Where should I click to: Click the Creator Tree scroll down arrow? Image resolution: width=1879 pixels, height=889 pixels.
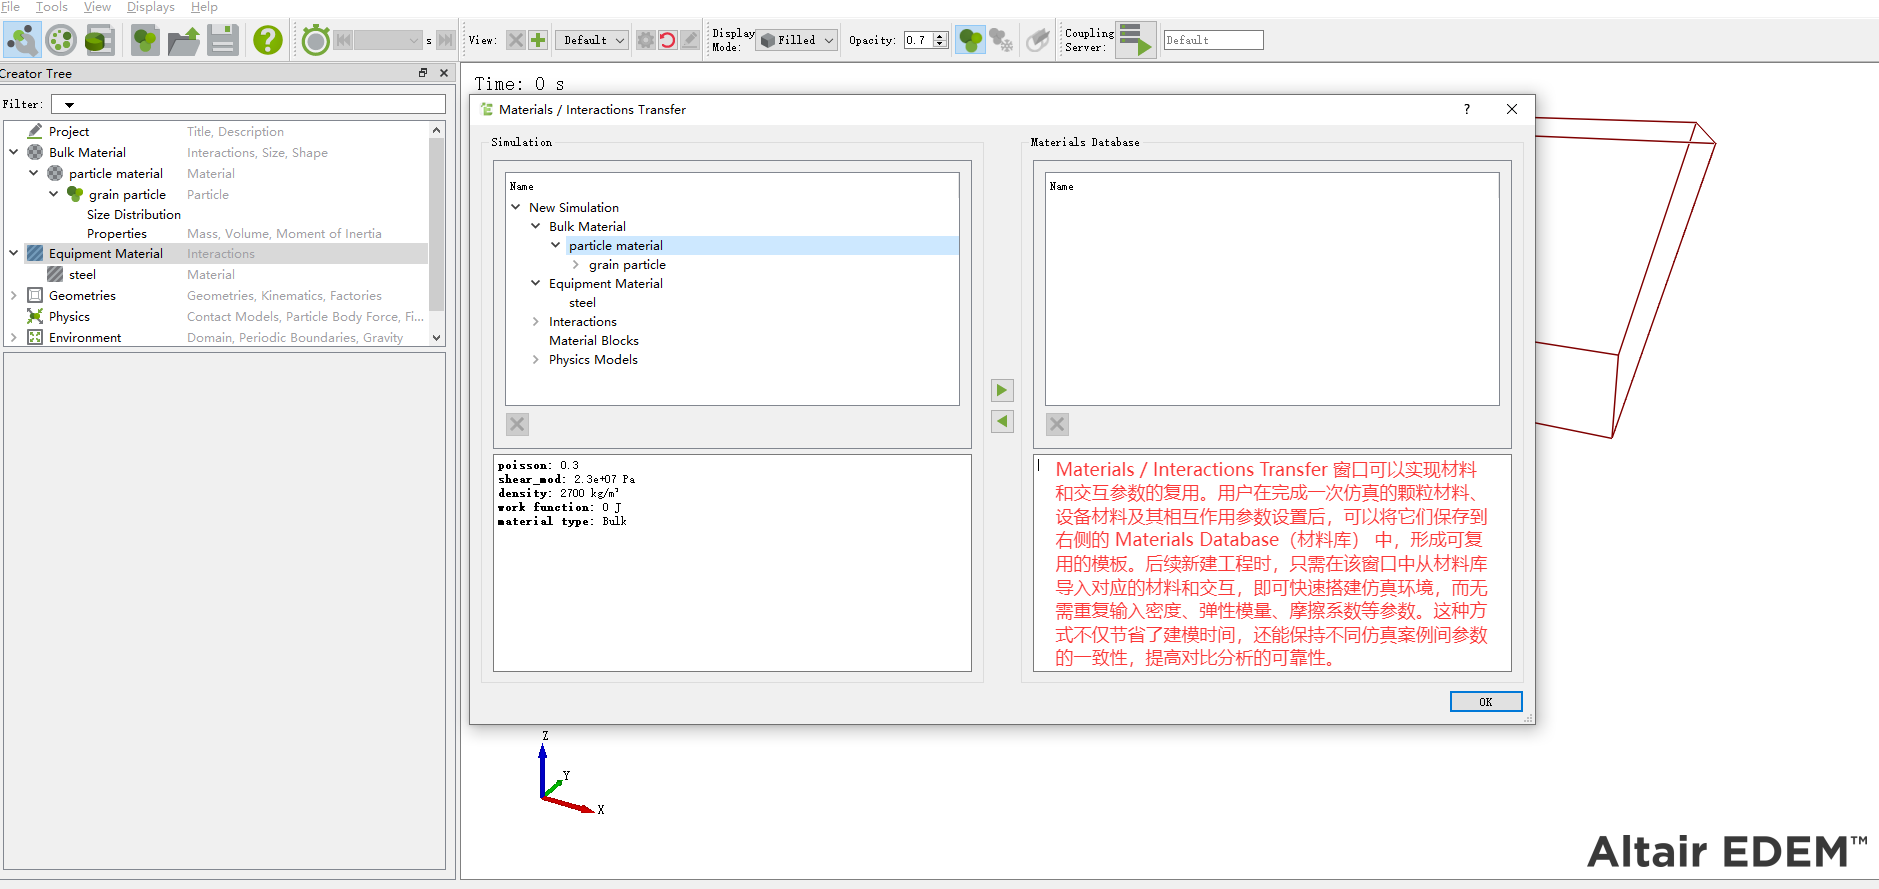click(x=436, y=338)
